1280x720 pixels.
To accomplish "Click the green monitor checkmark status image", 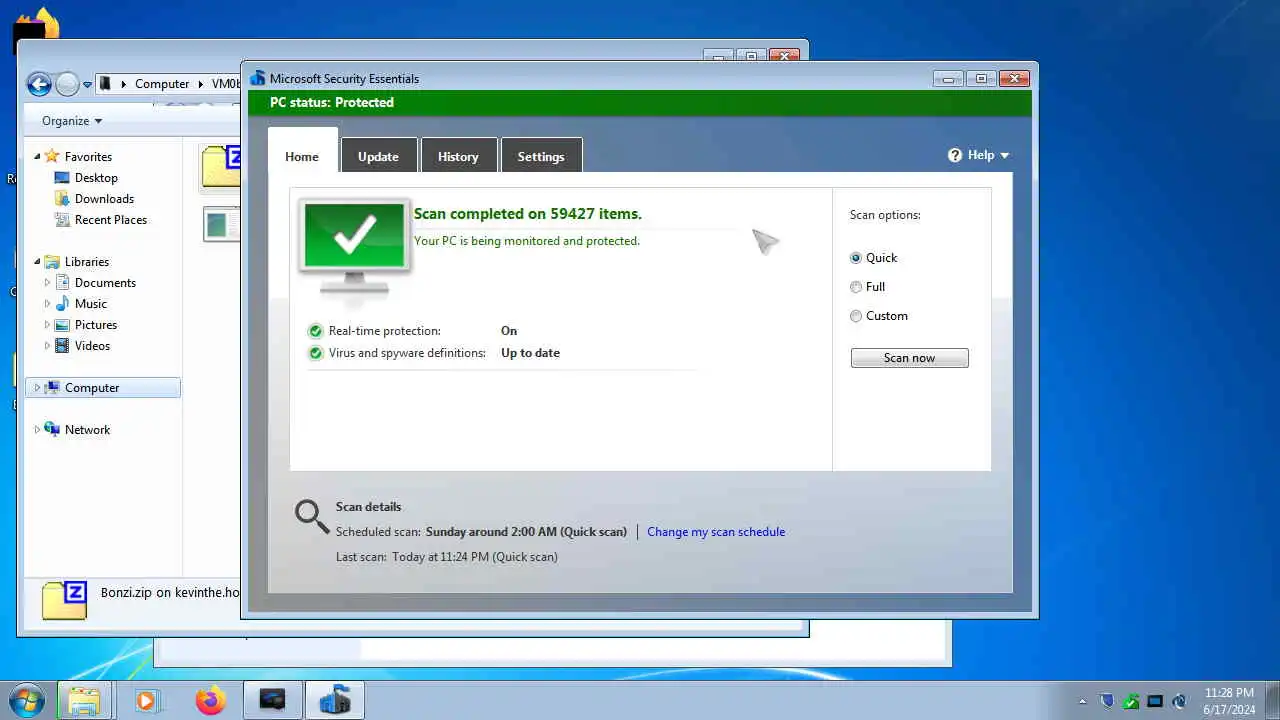I will coord(354,246).
